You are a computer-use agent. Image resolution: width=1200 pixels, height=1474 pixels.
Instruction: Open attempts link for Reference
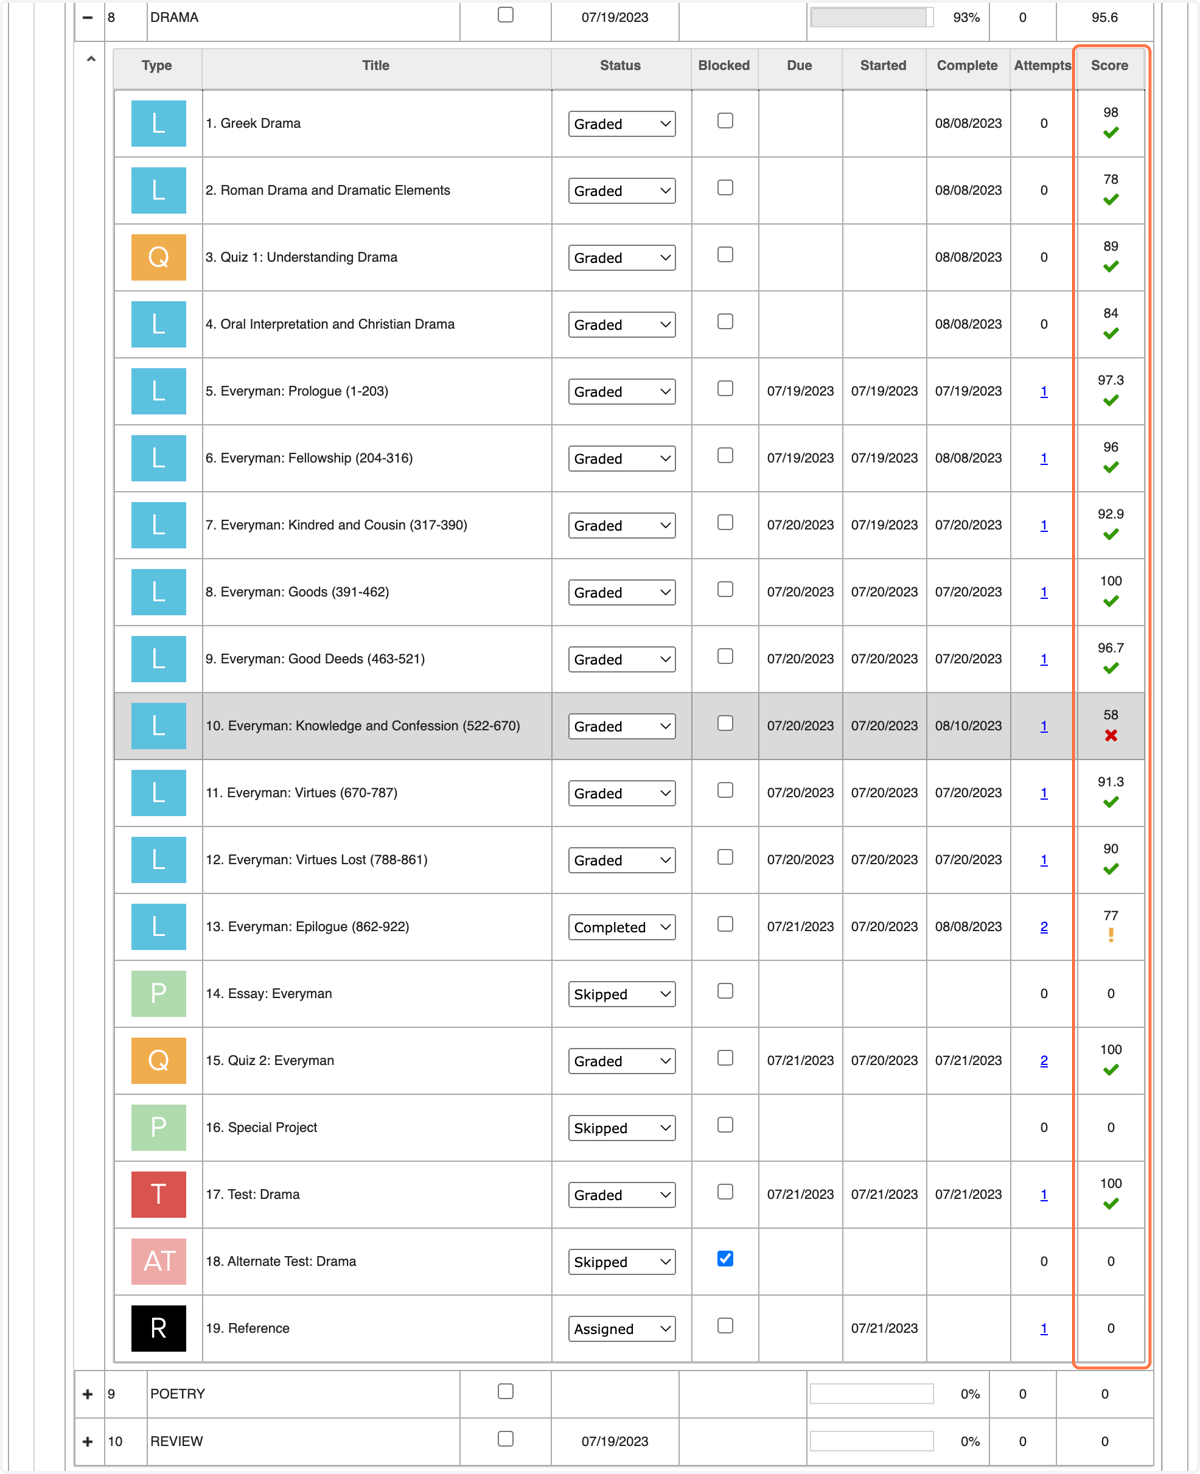[1044, 1330]
